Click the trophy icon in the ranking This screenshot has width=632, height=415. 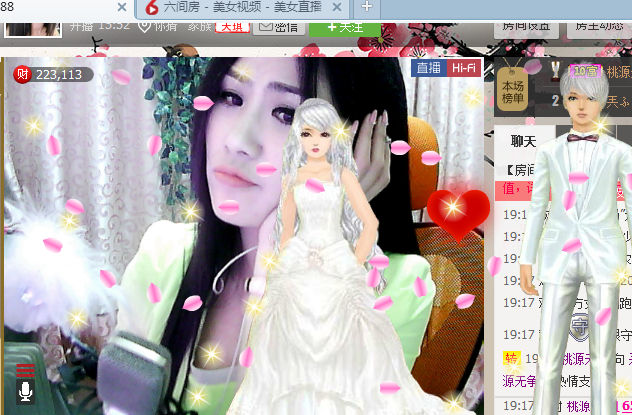coord(555,72)
